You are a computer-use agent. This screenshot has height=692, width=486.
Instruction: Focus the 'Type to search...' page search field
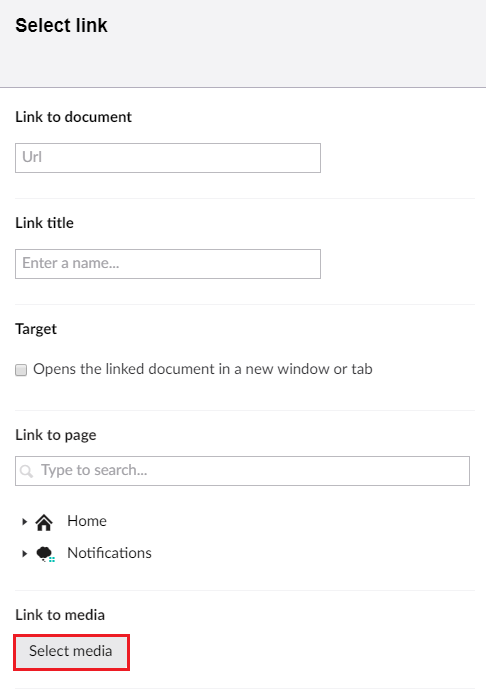click(x=242, y=471)
